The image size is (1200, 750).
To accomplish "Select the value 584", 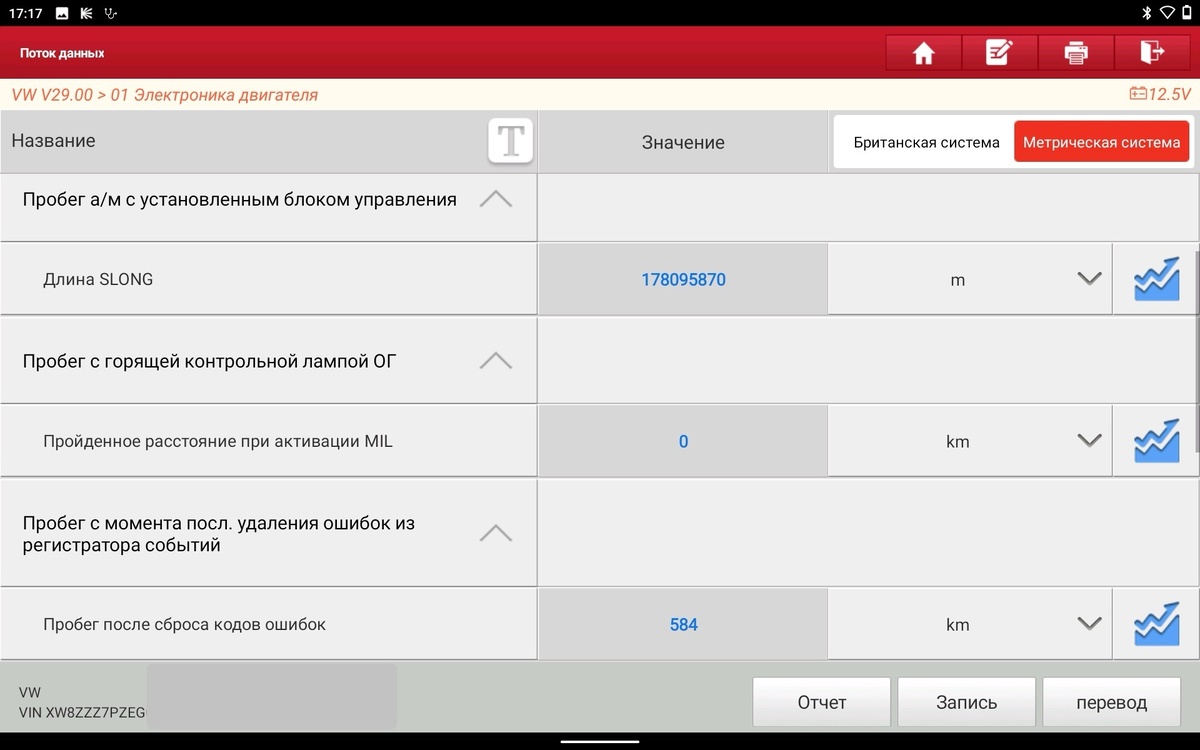I will coord(683,624).
